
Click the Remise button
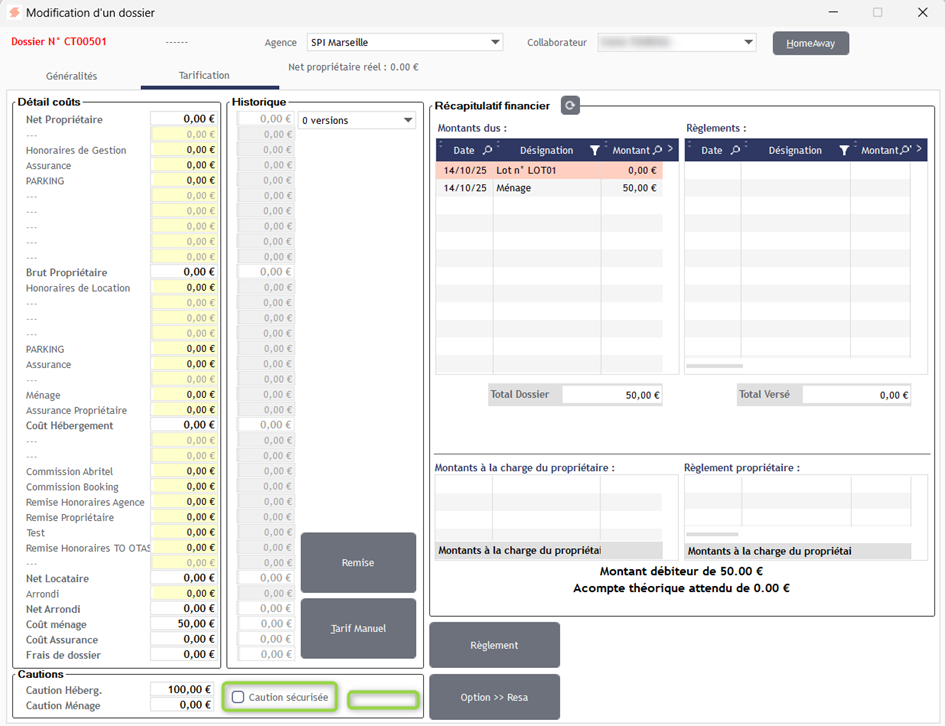[x=358, y=562]
